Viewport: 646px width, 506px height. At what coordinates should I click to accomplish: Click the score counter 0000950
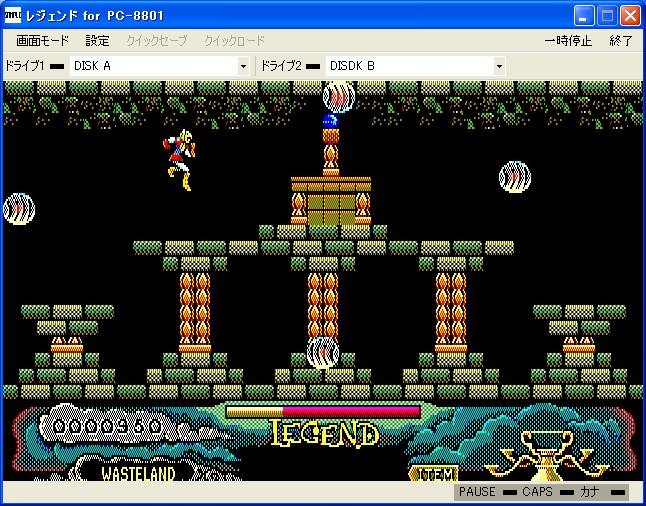(108, 427)
